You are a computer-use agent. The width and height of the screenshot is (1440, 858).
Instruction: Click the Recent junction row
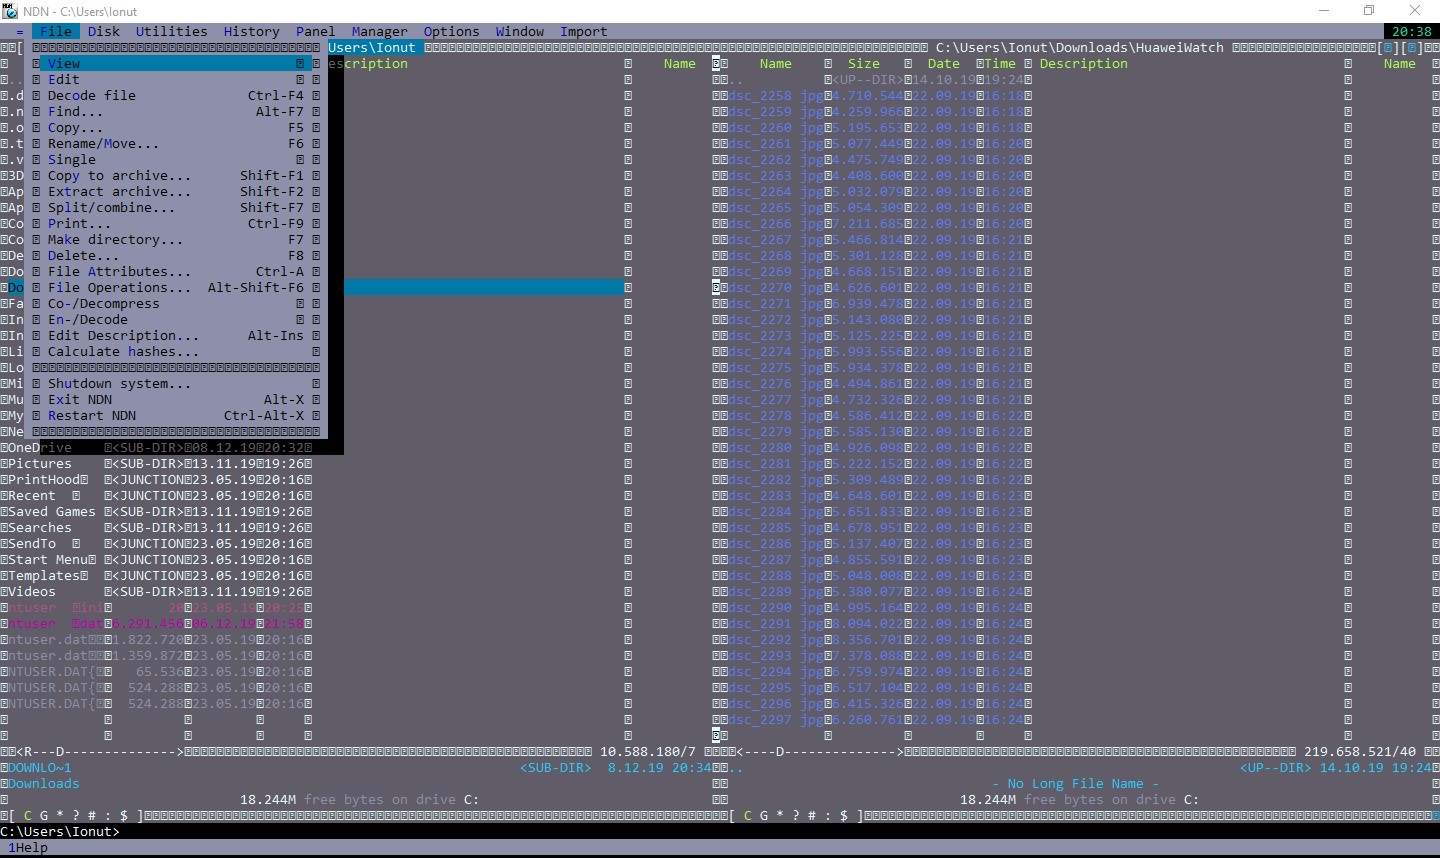pyautogui.click(x=156, y=495)
